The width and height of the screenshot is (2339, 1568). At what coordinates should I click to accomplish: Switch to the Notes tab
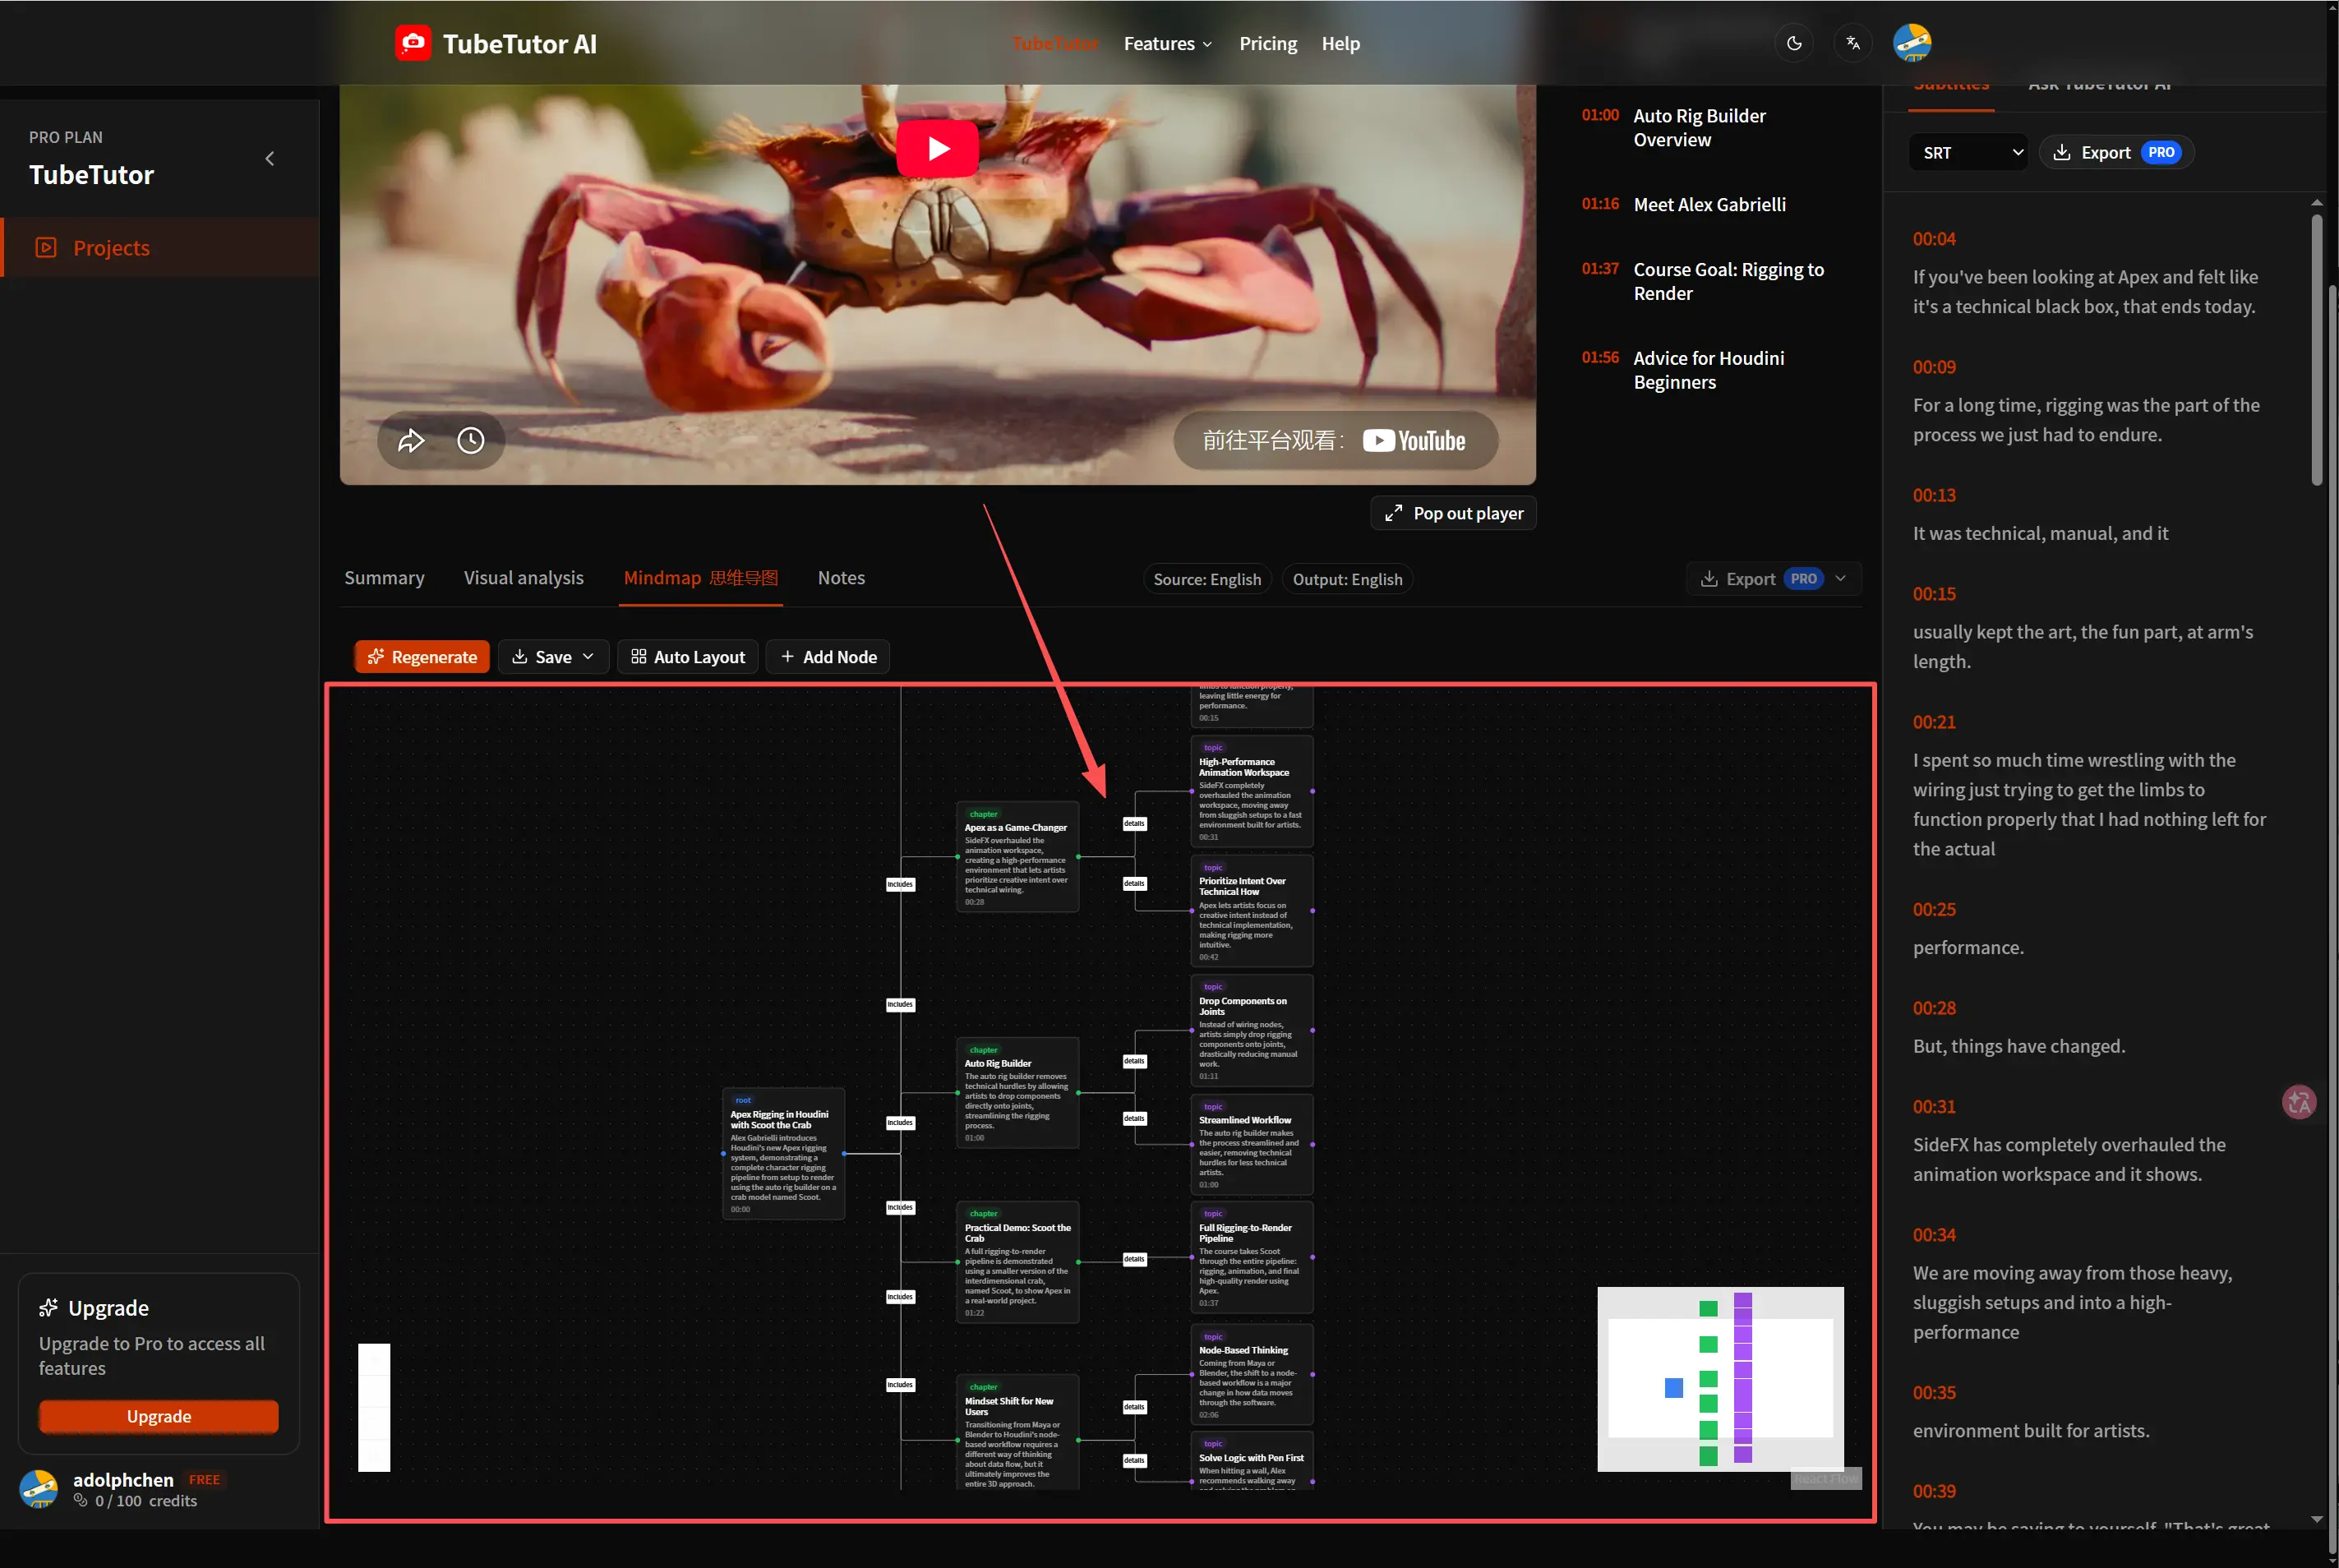[841, 578]
